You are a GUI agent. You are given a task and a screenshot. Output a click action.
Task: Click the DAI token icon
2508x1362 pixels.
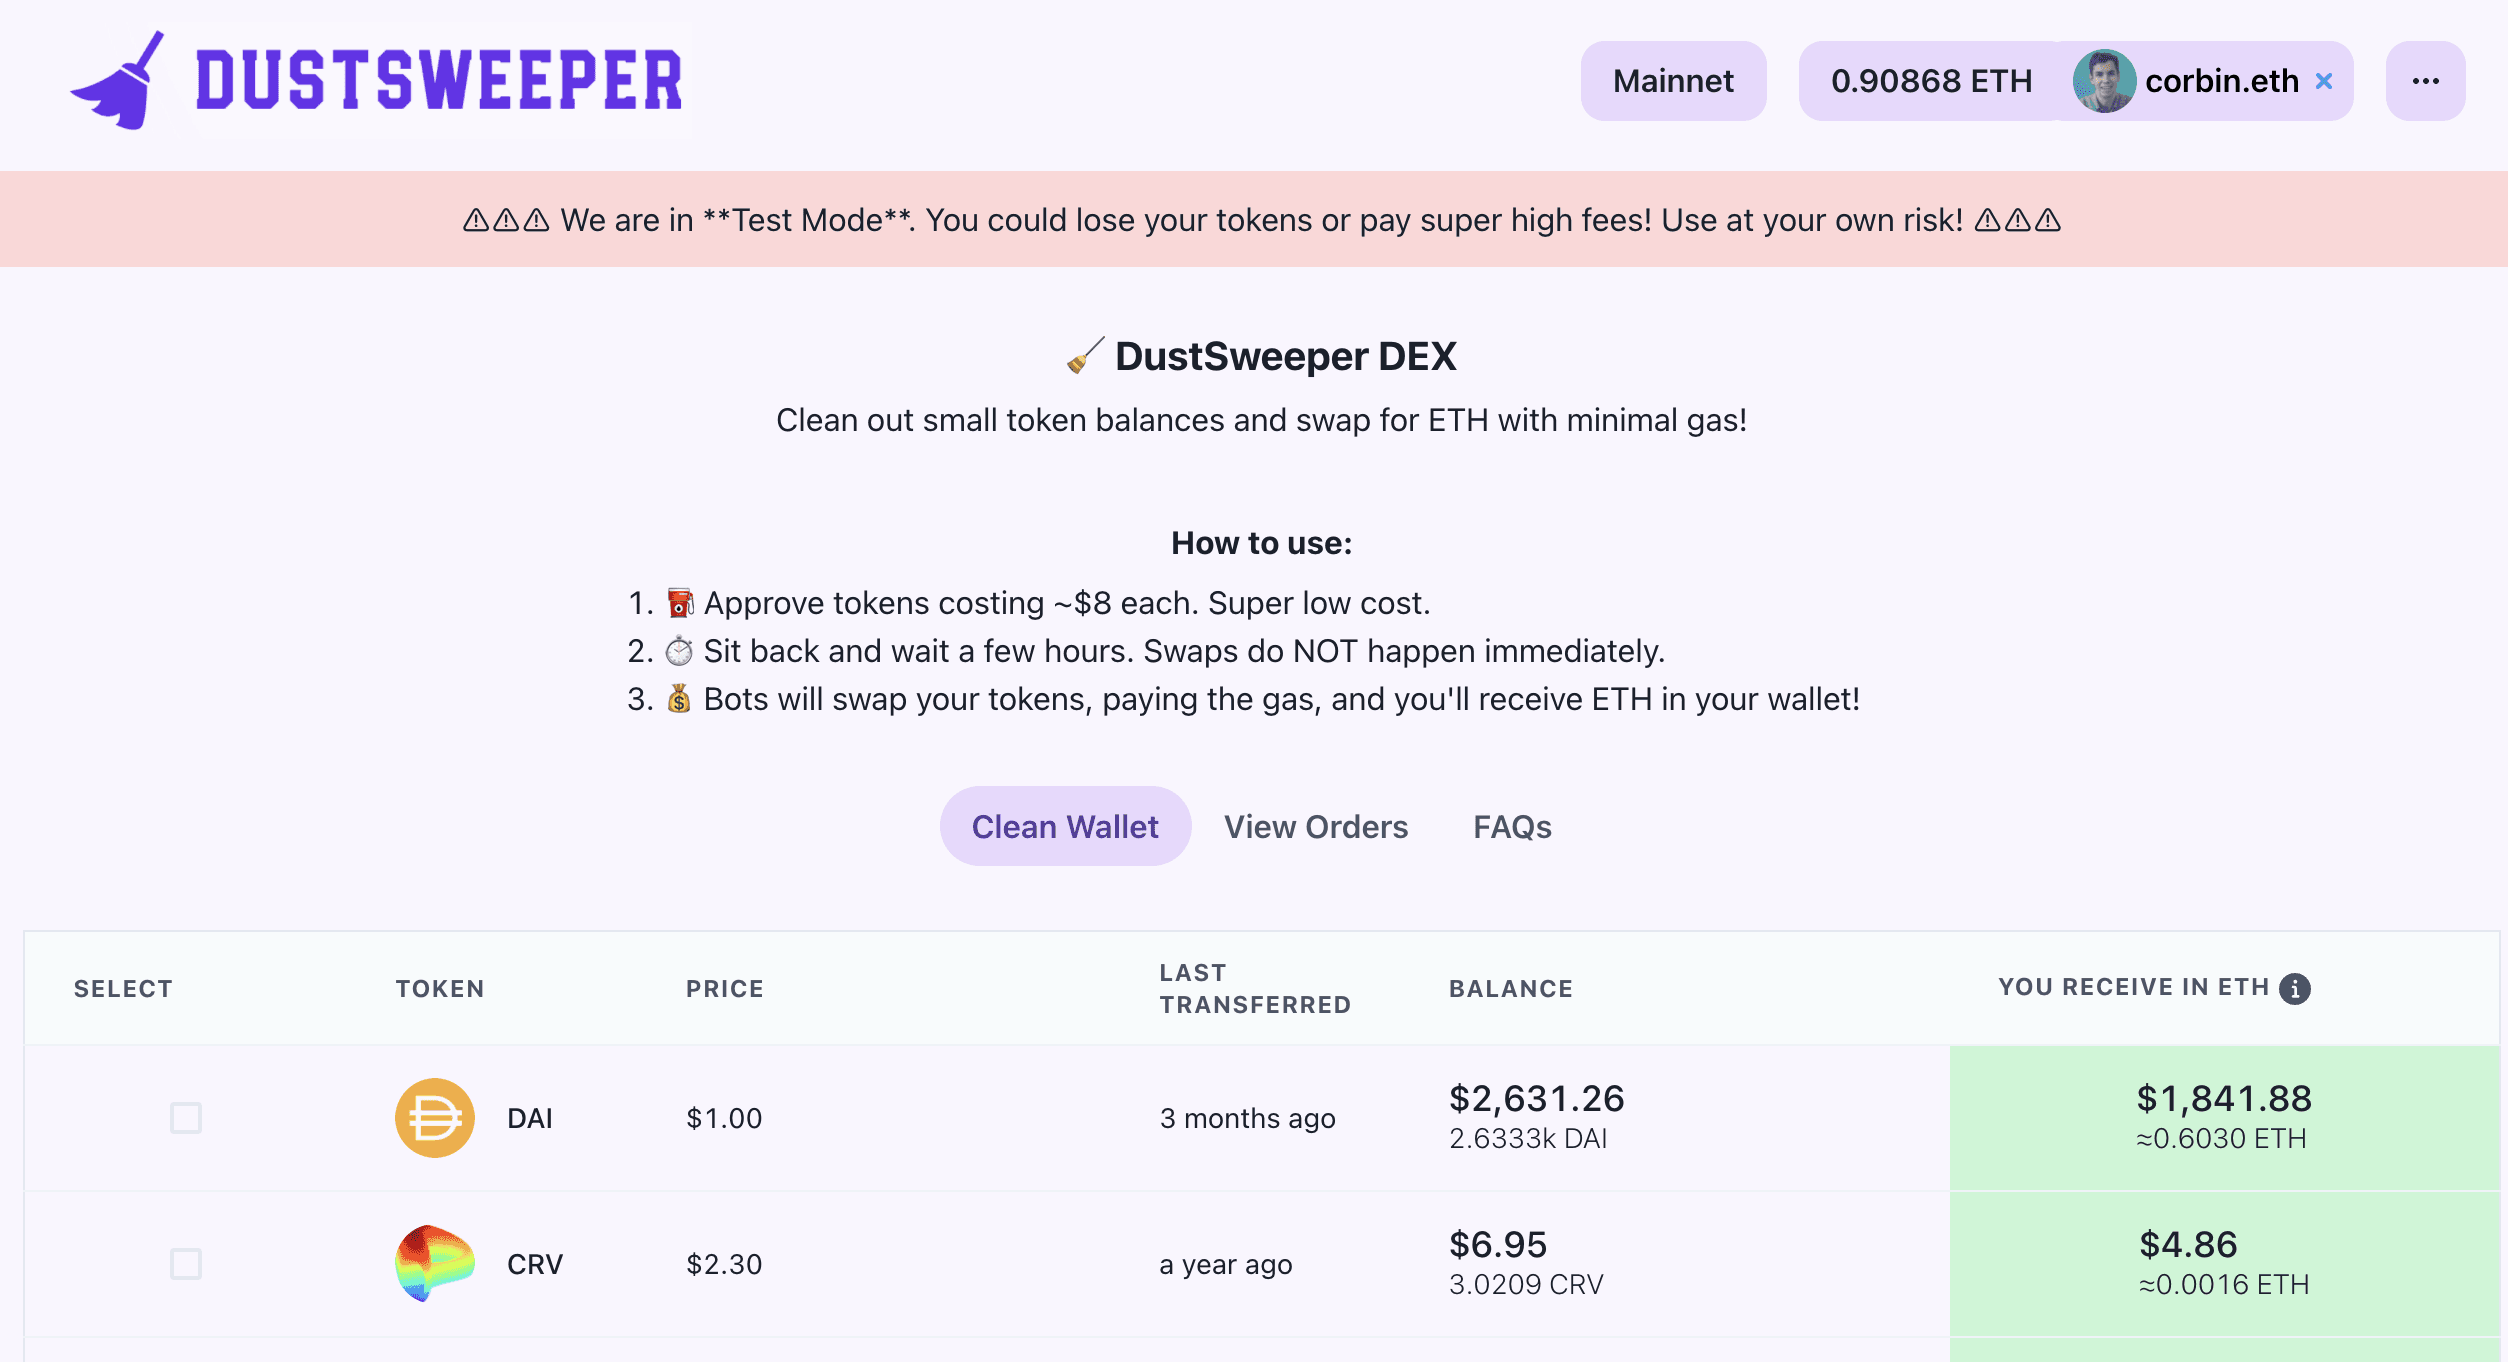(x=431, y=1117)
